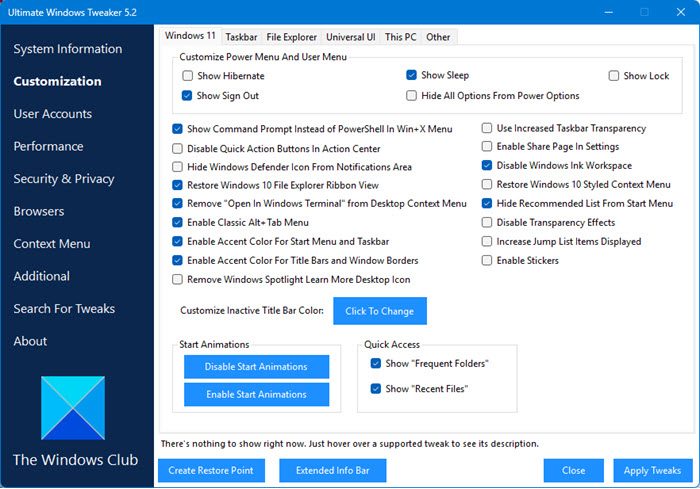Close the window with the title bar X
This screenshot has height=489, width=700.
point(681,12)
